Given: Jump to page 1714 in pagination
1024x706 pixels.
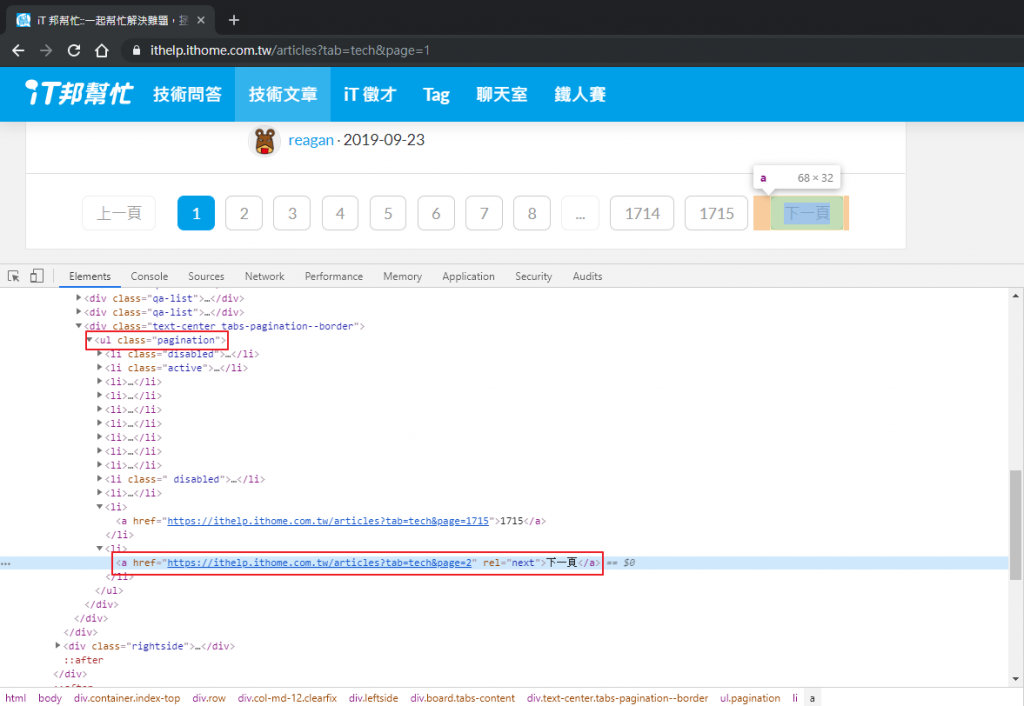Looking at the screenshot, I should (642, 213).
